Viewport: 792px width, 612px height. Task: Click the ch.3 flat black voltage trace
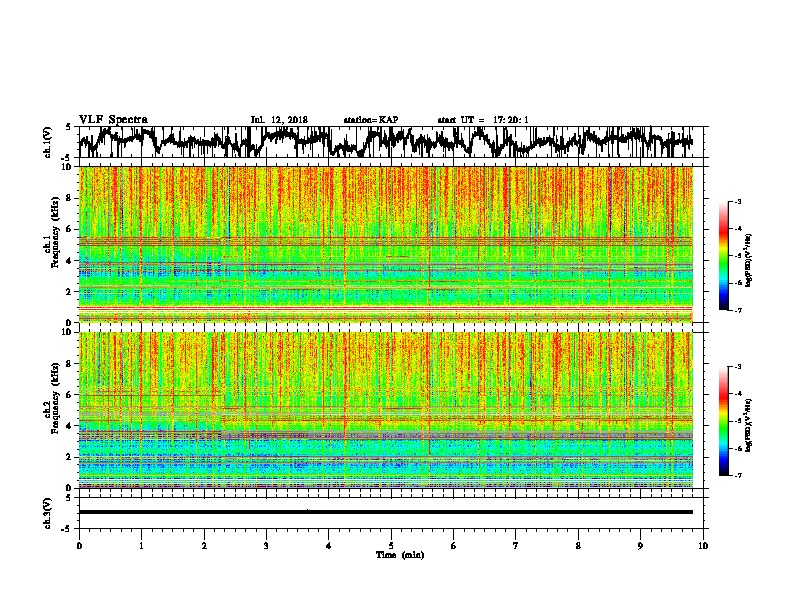point(386,512)
